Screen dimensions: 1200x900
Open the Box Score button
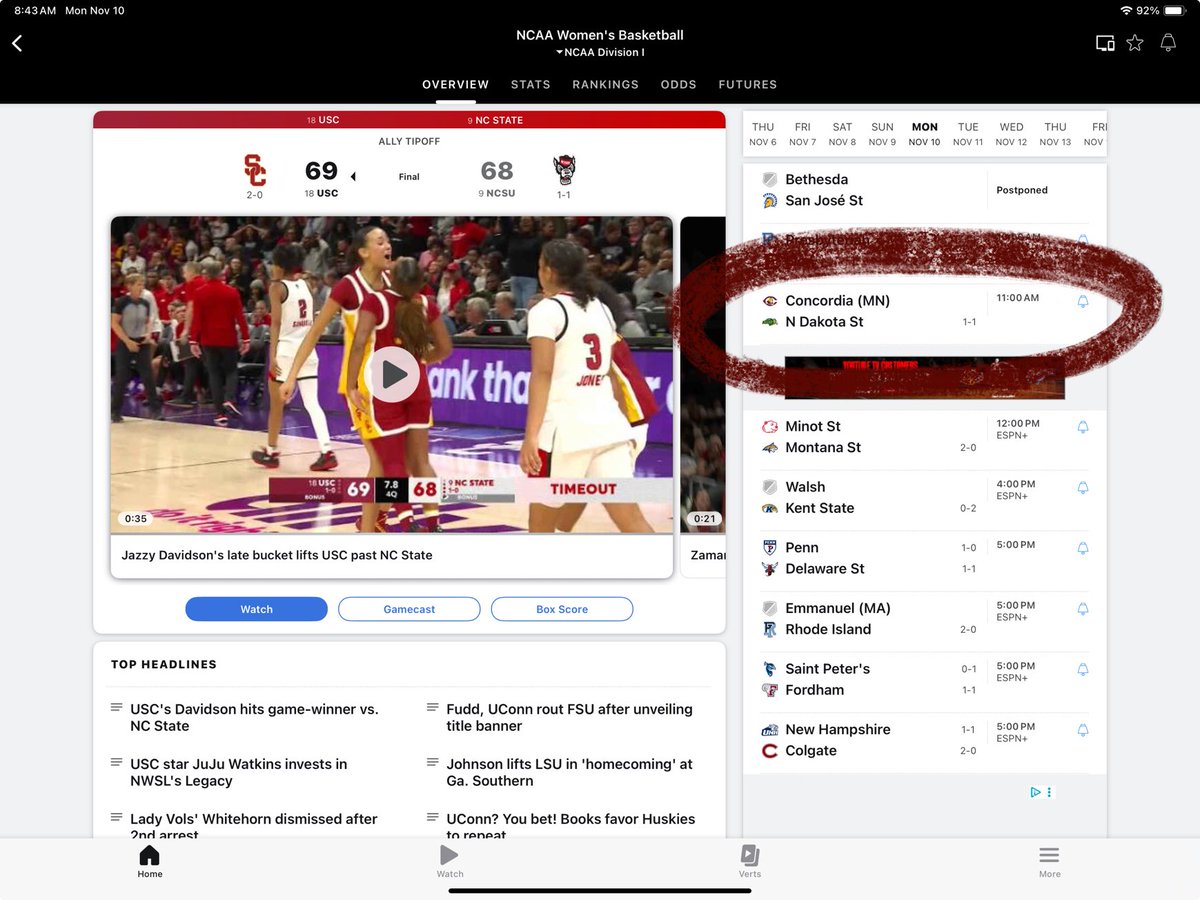coord(562,609)
